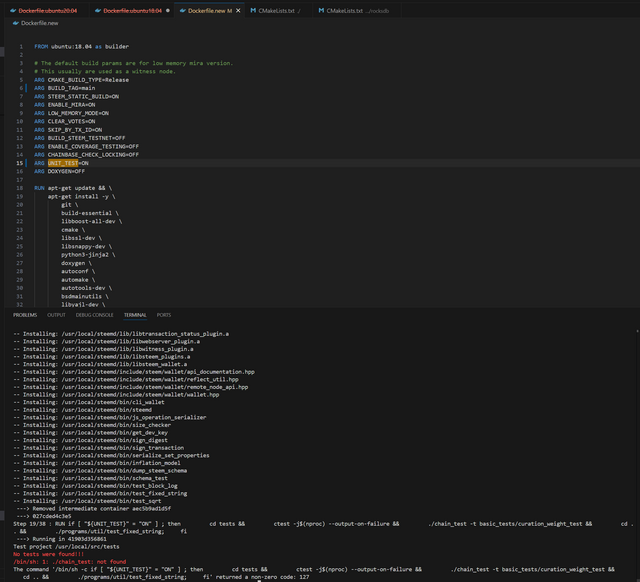Click highlighted UNIT_TEST text on line 15
Screen dimensions: 640x582
[x=63, y=163]
